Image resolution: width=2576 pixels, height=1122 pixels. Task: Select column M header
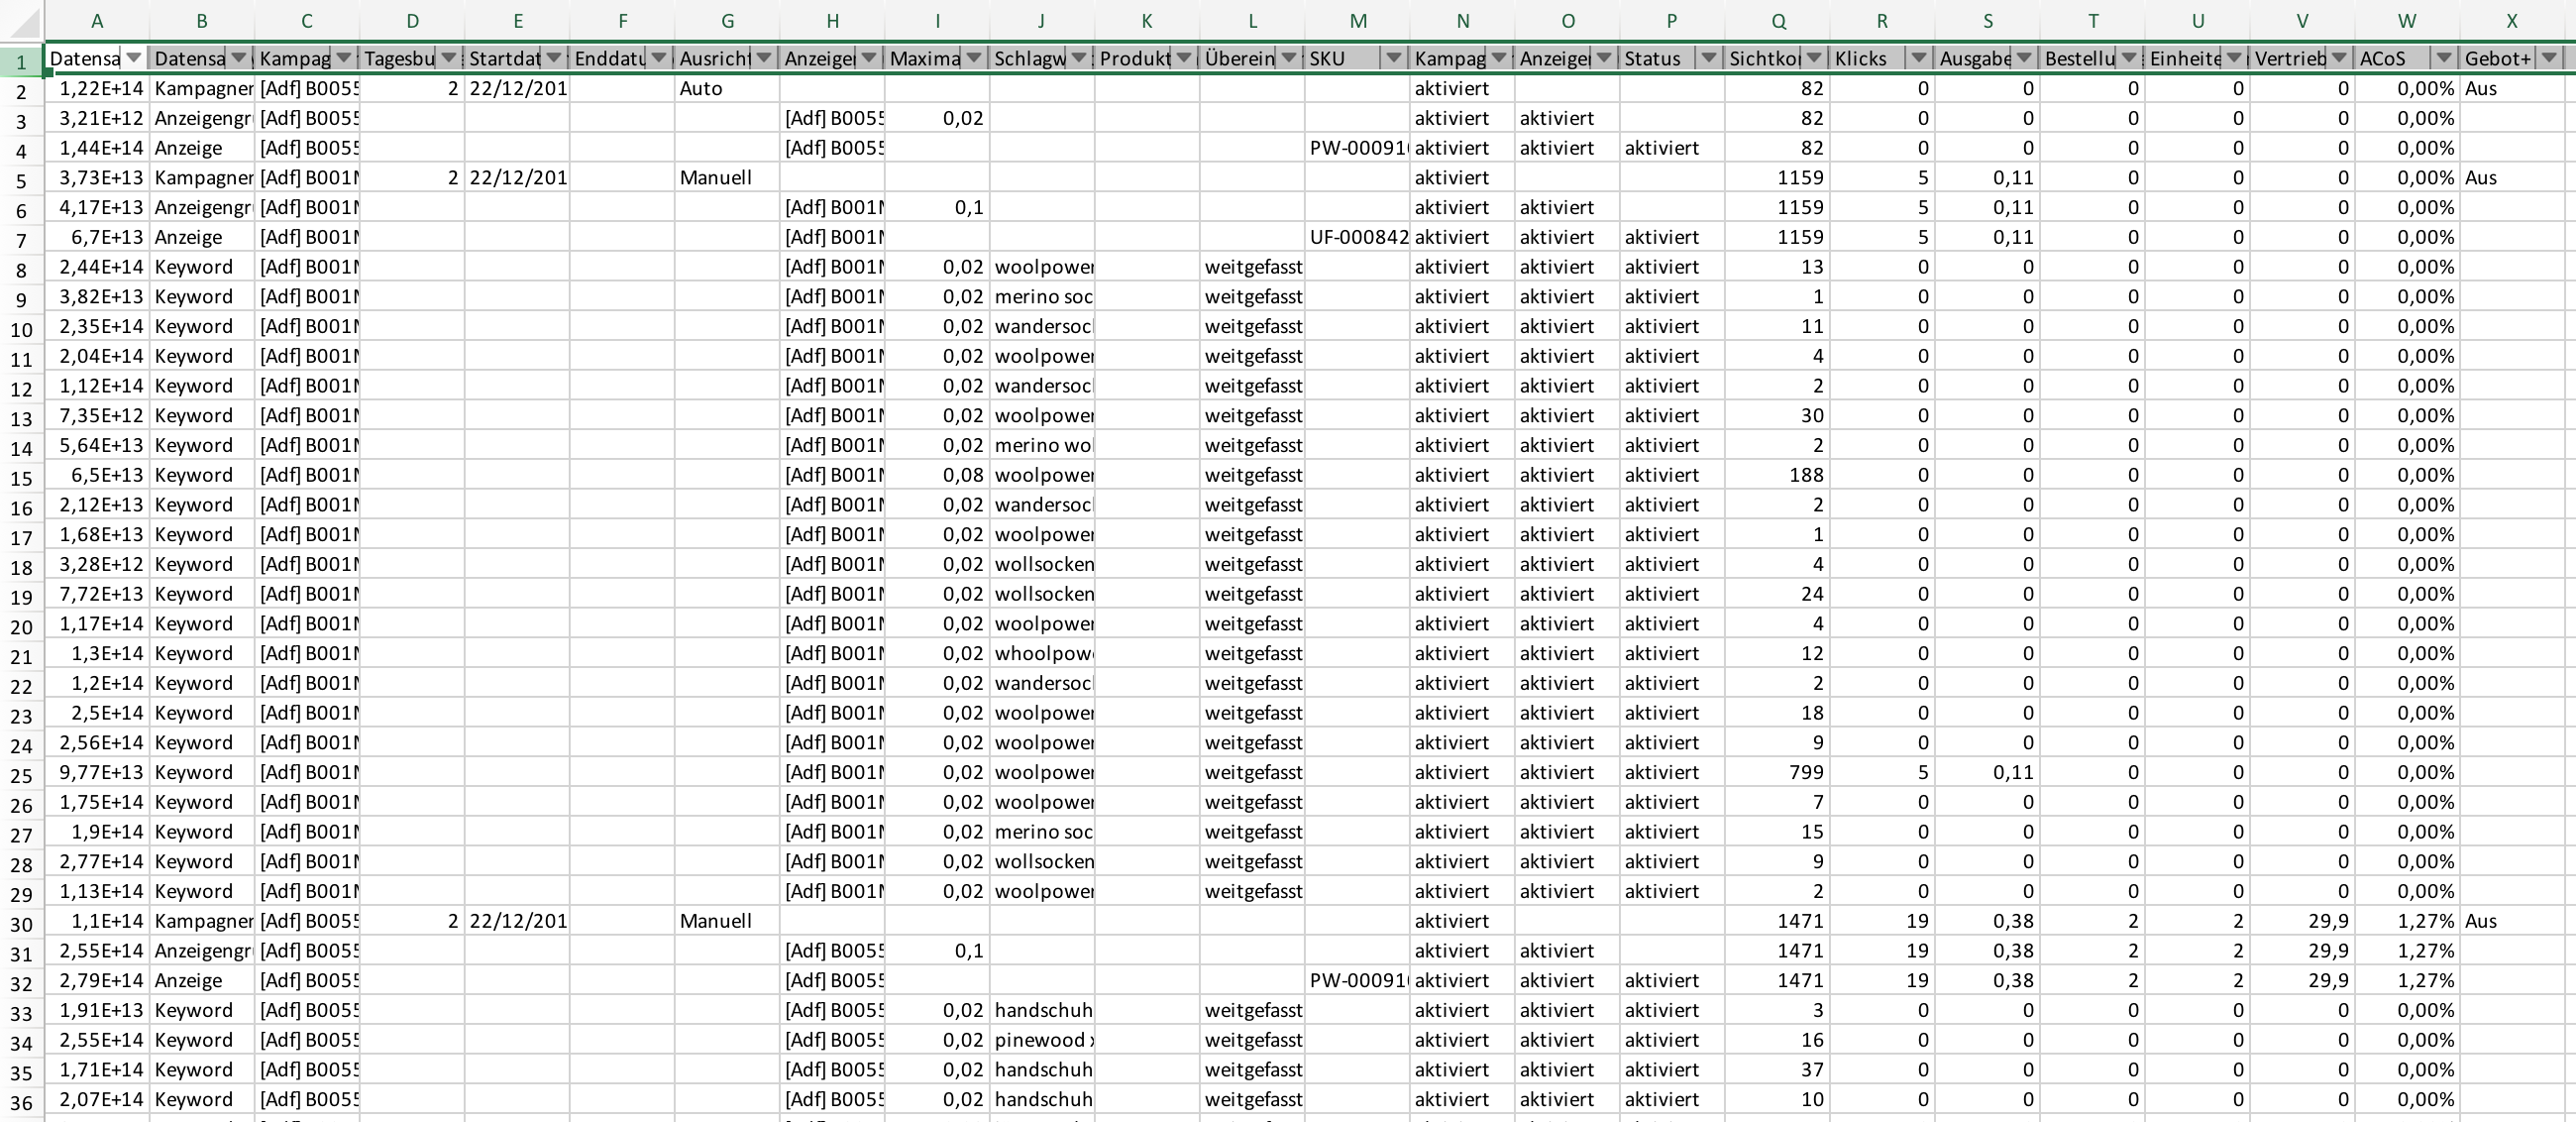click(1357, 21)
